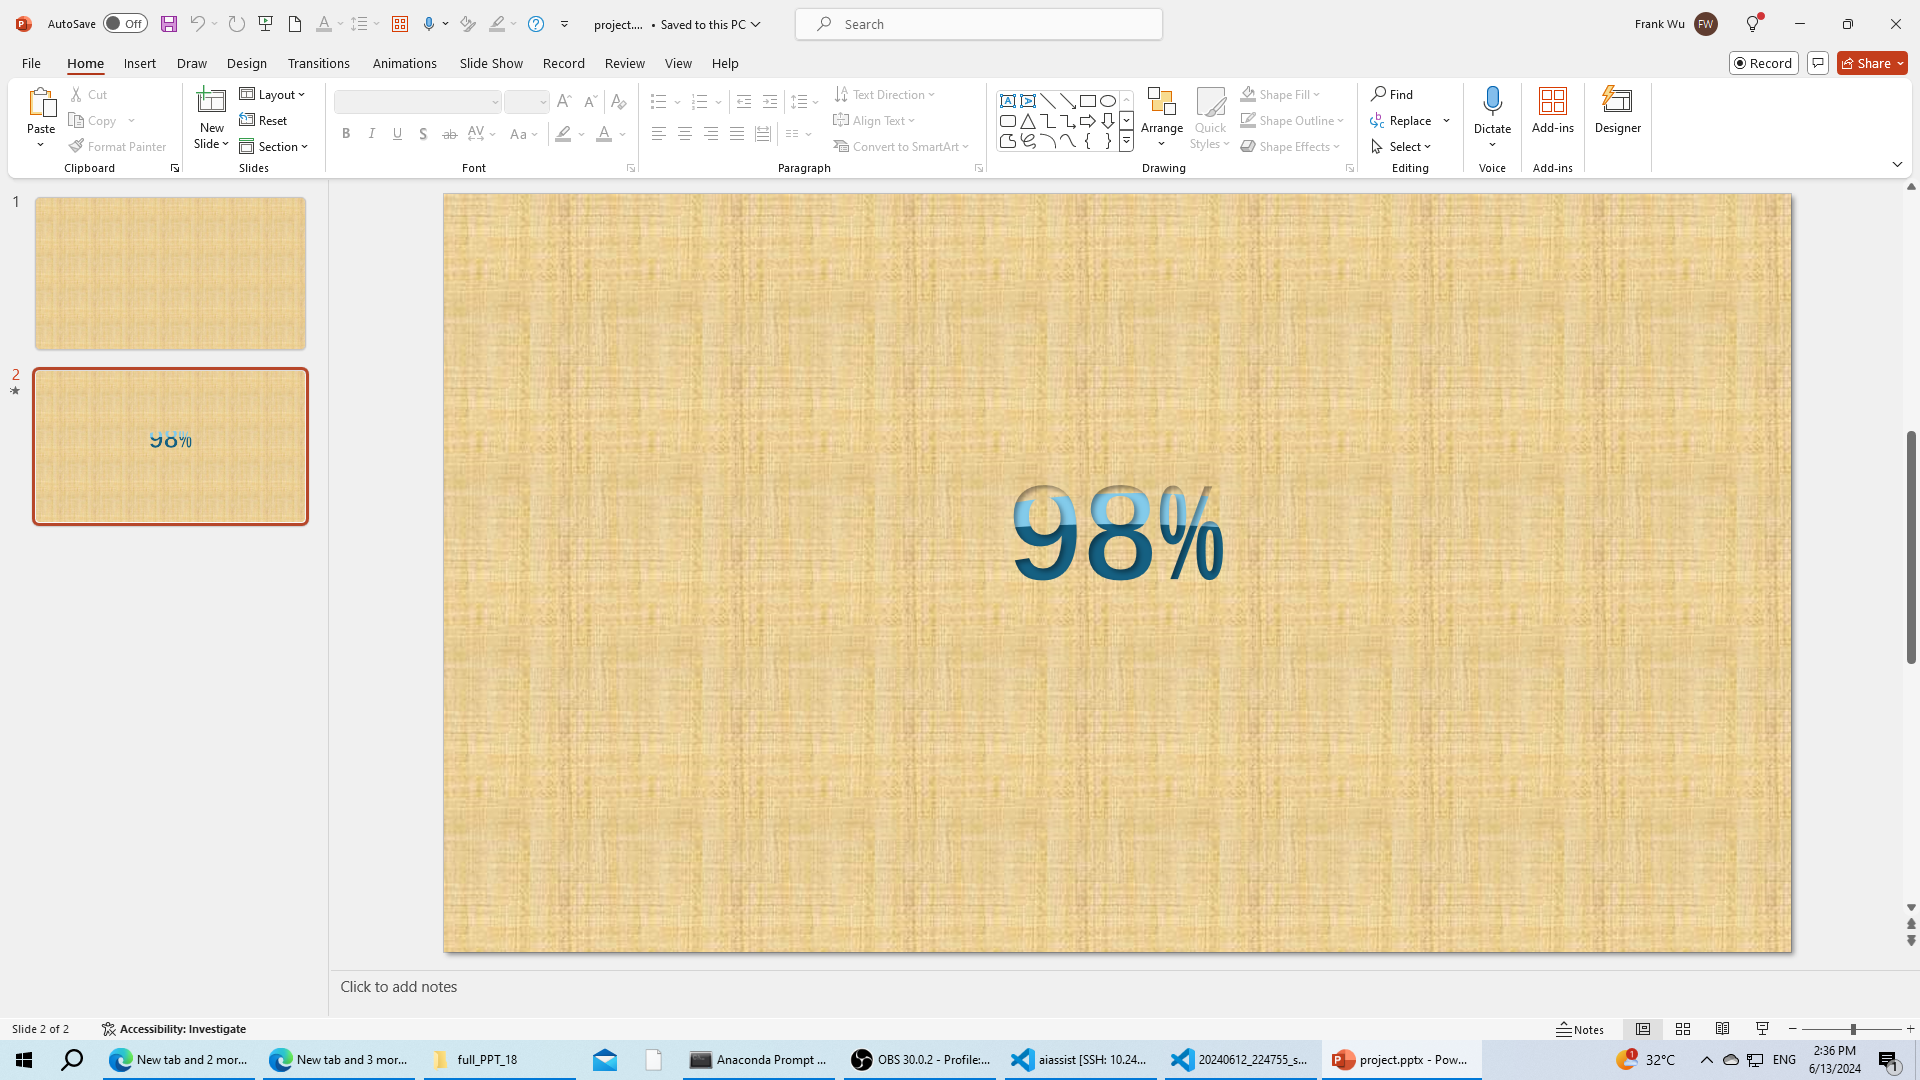The height and width of the screenshot is (1080, 1920).
Task: Expand the Select dropdown in Editing
Action: tap(1402, 146)
